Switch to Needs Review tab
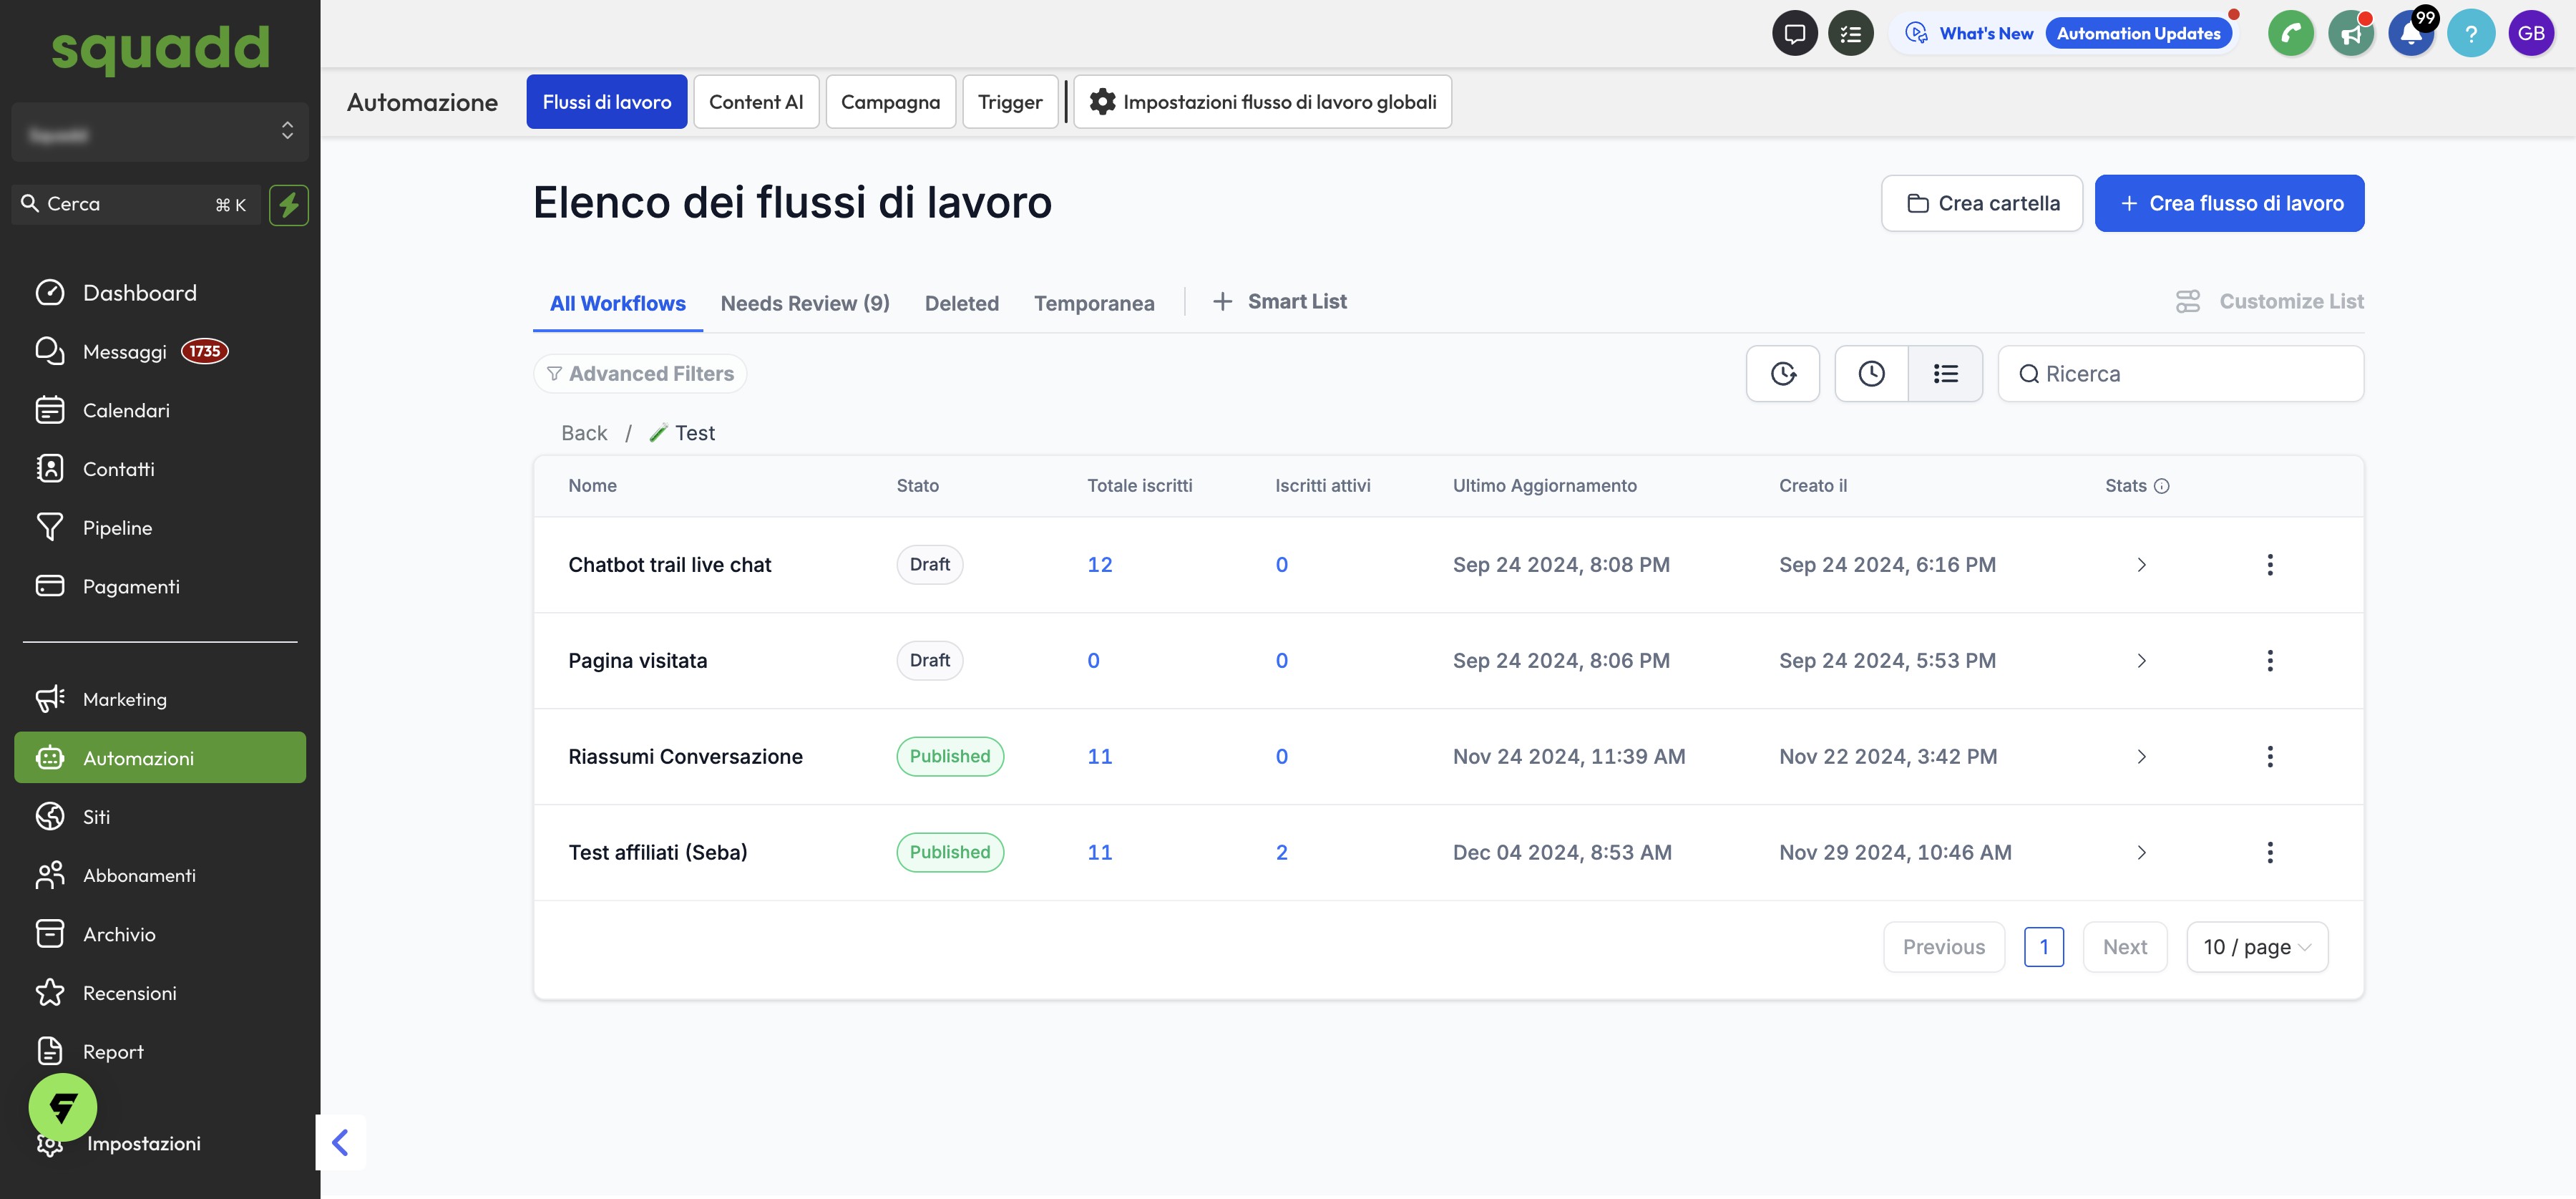The width and height of the screenshot is (2576, 1199). pos(804,303)
